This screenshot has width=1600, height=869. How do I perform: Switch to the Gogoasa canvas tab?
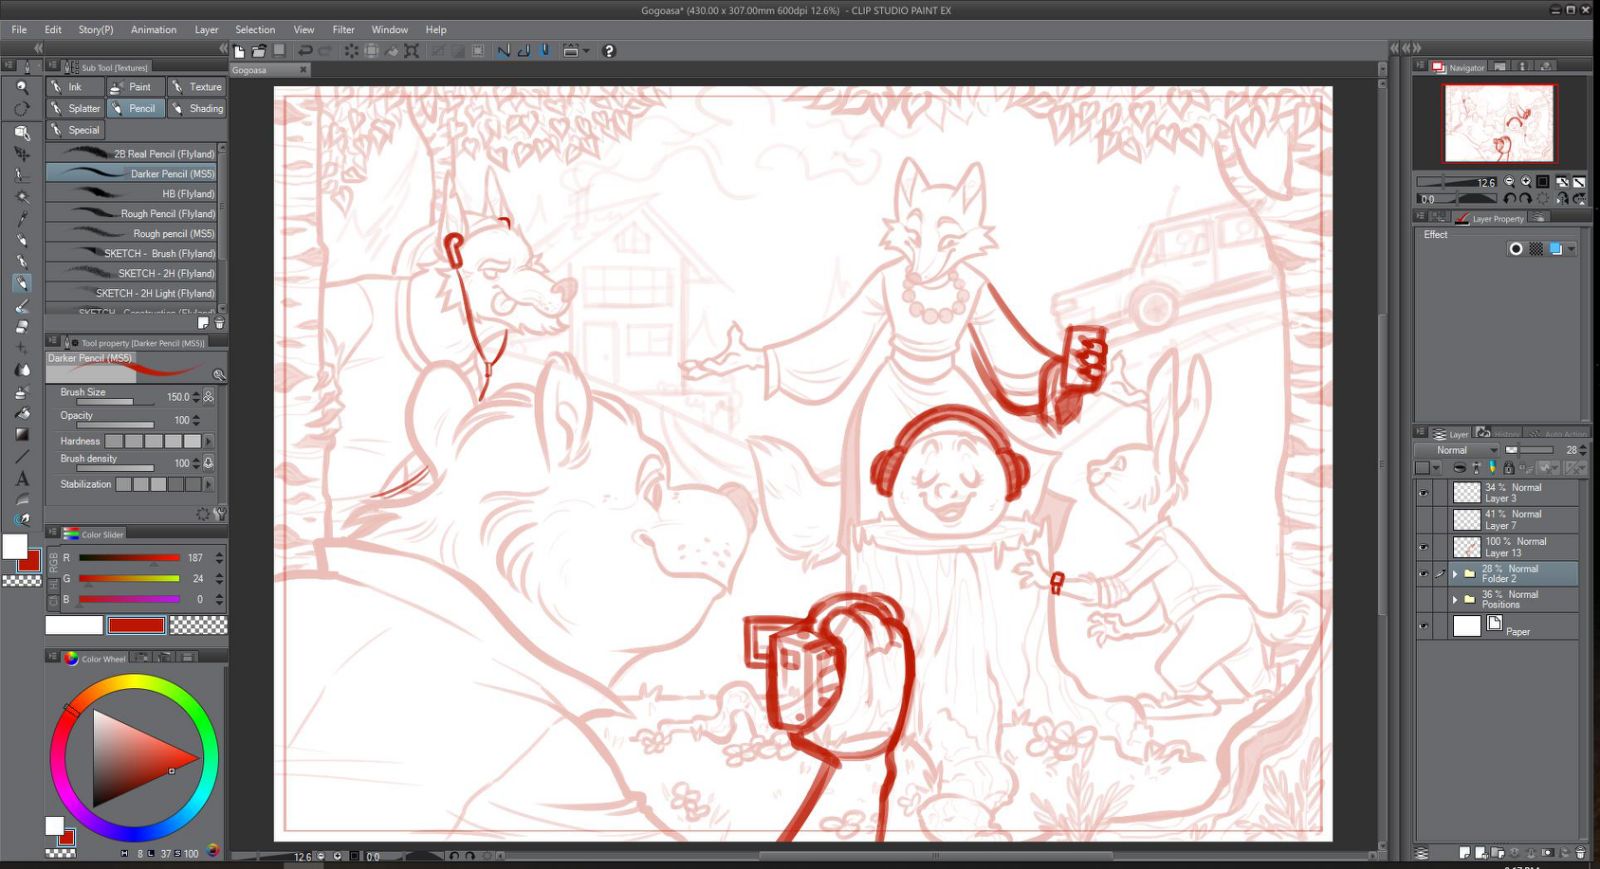point(269,70)
